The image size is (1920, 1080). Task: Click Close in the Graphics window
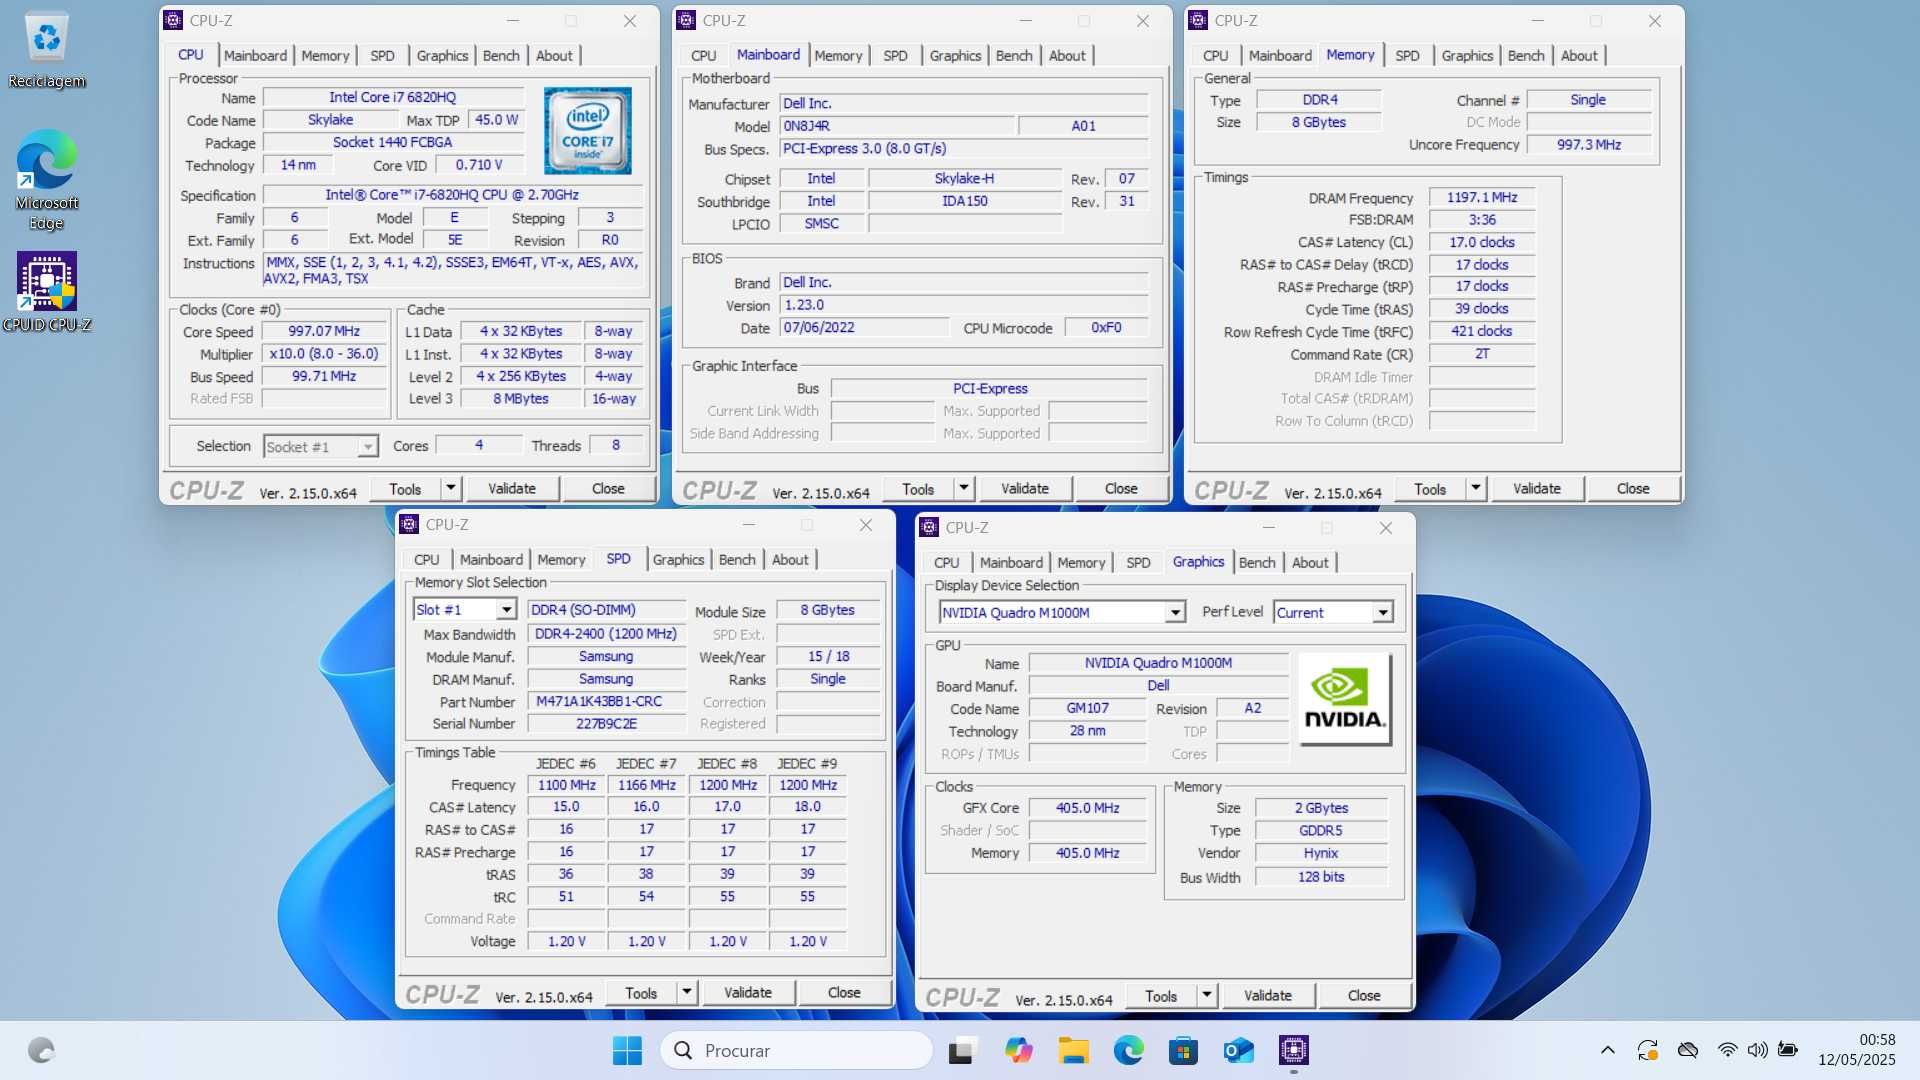point(1364,995)
